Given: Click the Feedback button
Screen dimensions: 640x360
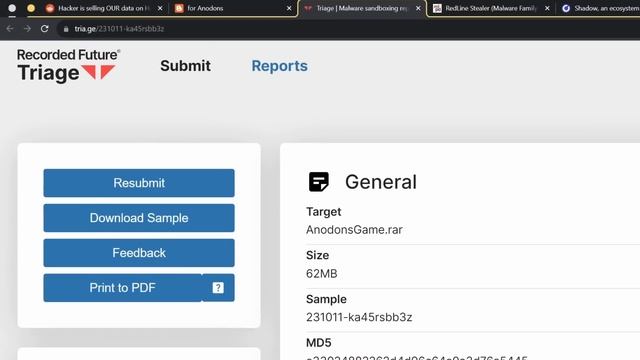Looking at the screenshot, I should point(139,253).
